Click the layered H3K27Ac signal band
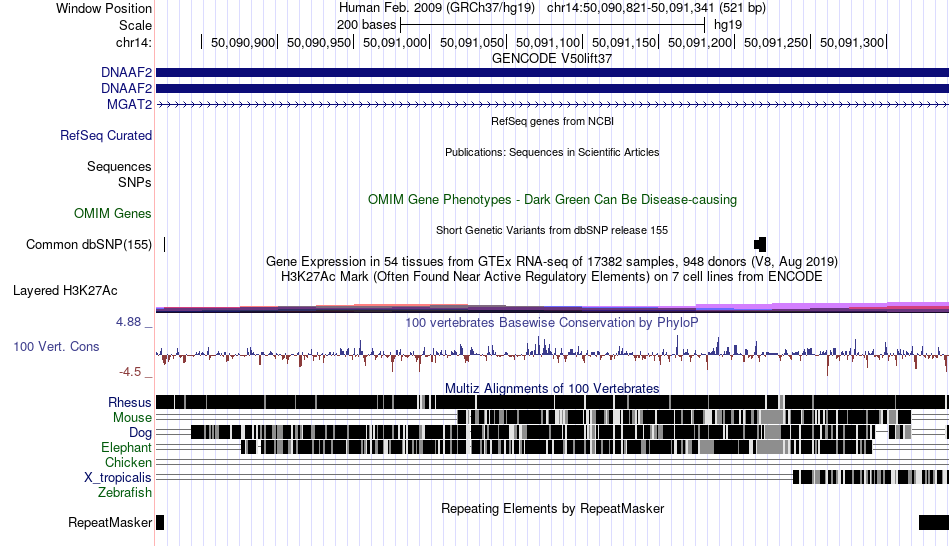950x546 pixels. coord(552,307)
